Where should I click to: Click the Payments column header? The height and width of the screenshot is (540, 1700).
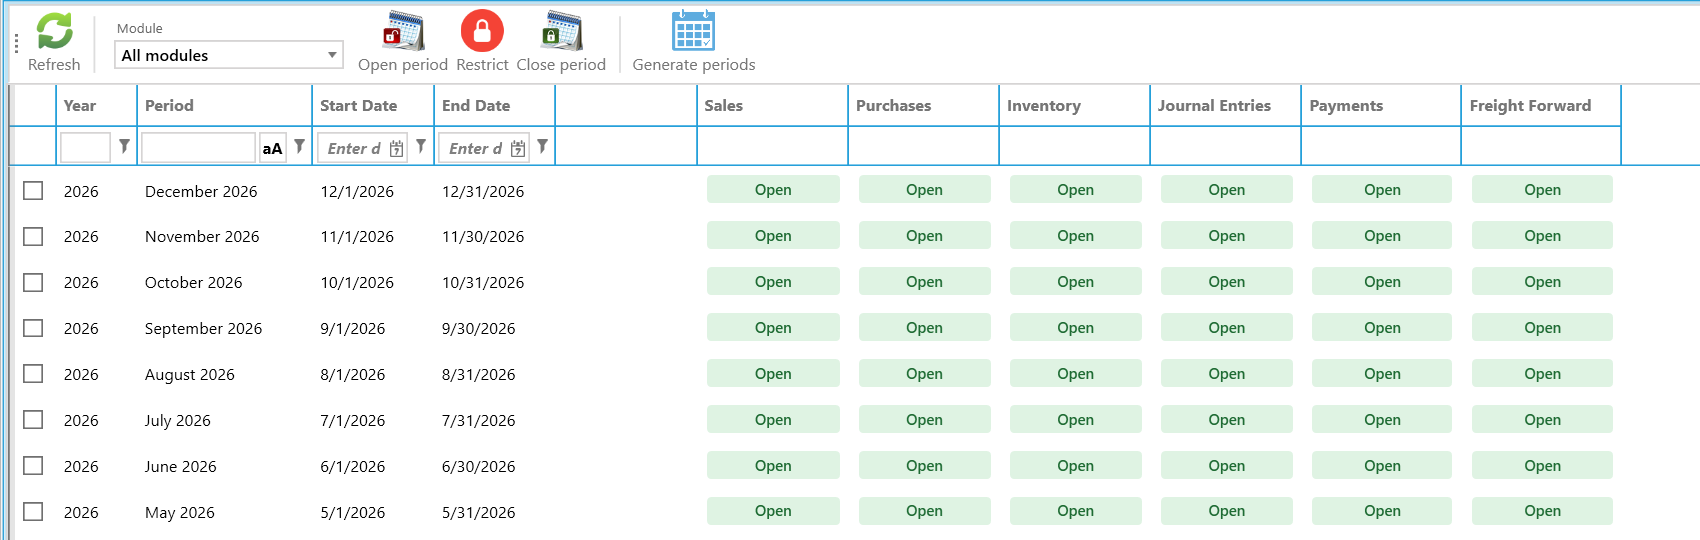click(1381, 106)
